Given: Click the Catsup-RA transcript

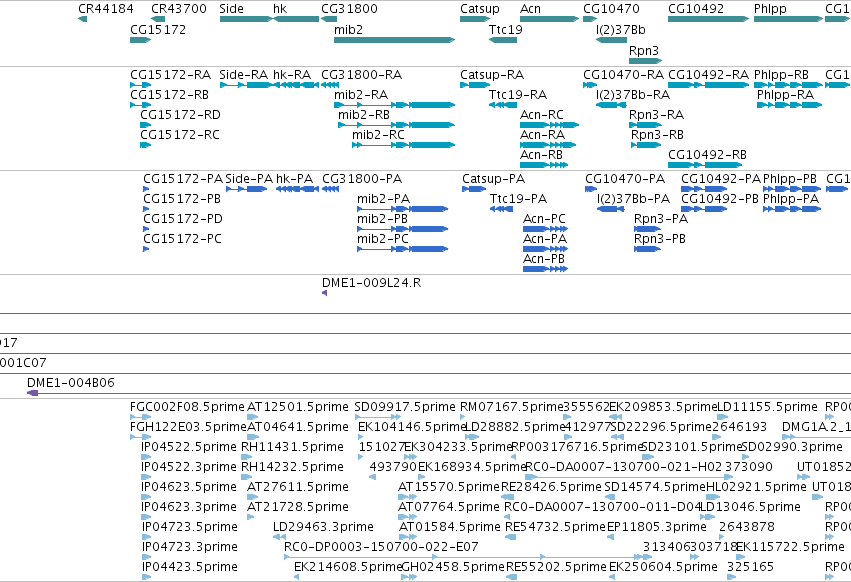Looking at the screenshot, I should click(475, 85).
